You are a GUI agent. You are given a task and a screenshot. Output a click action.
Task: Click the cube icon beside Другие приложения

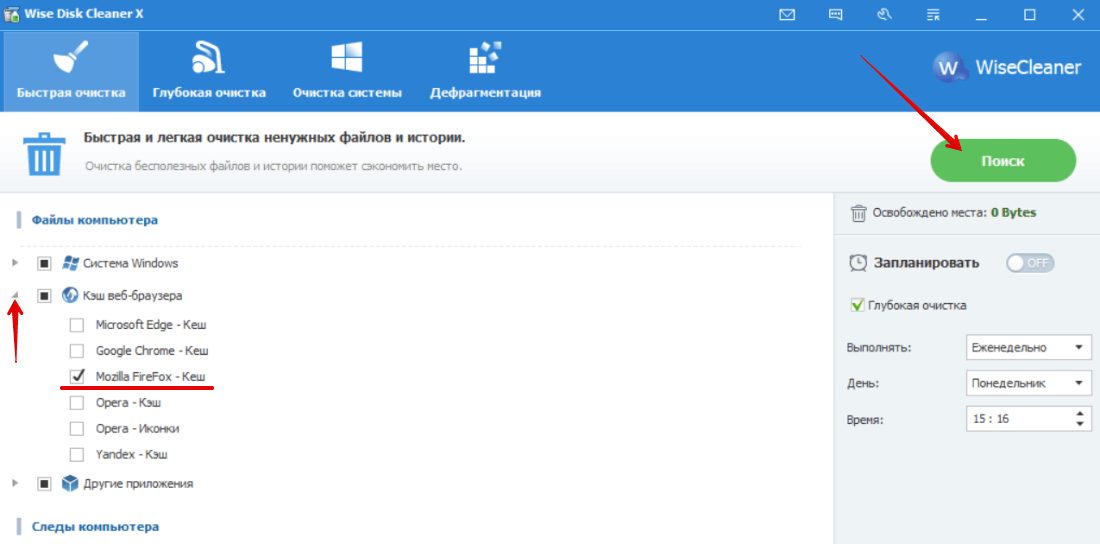tap(69, 484)
